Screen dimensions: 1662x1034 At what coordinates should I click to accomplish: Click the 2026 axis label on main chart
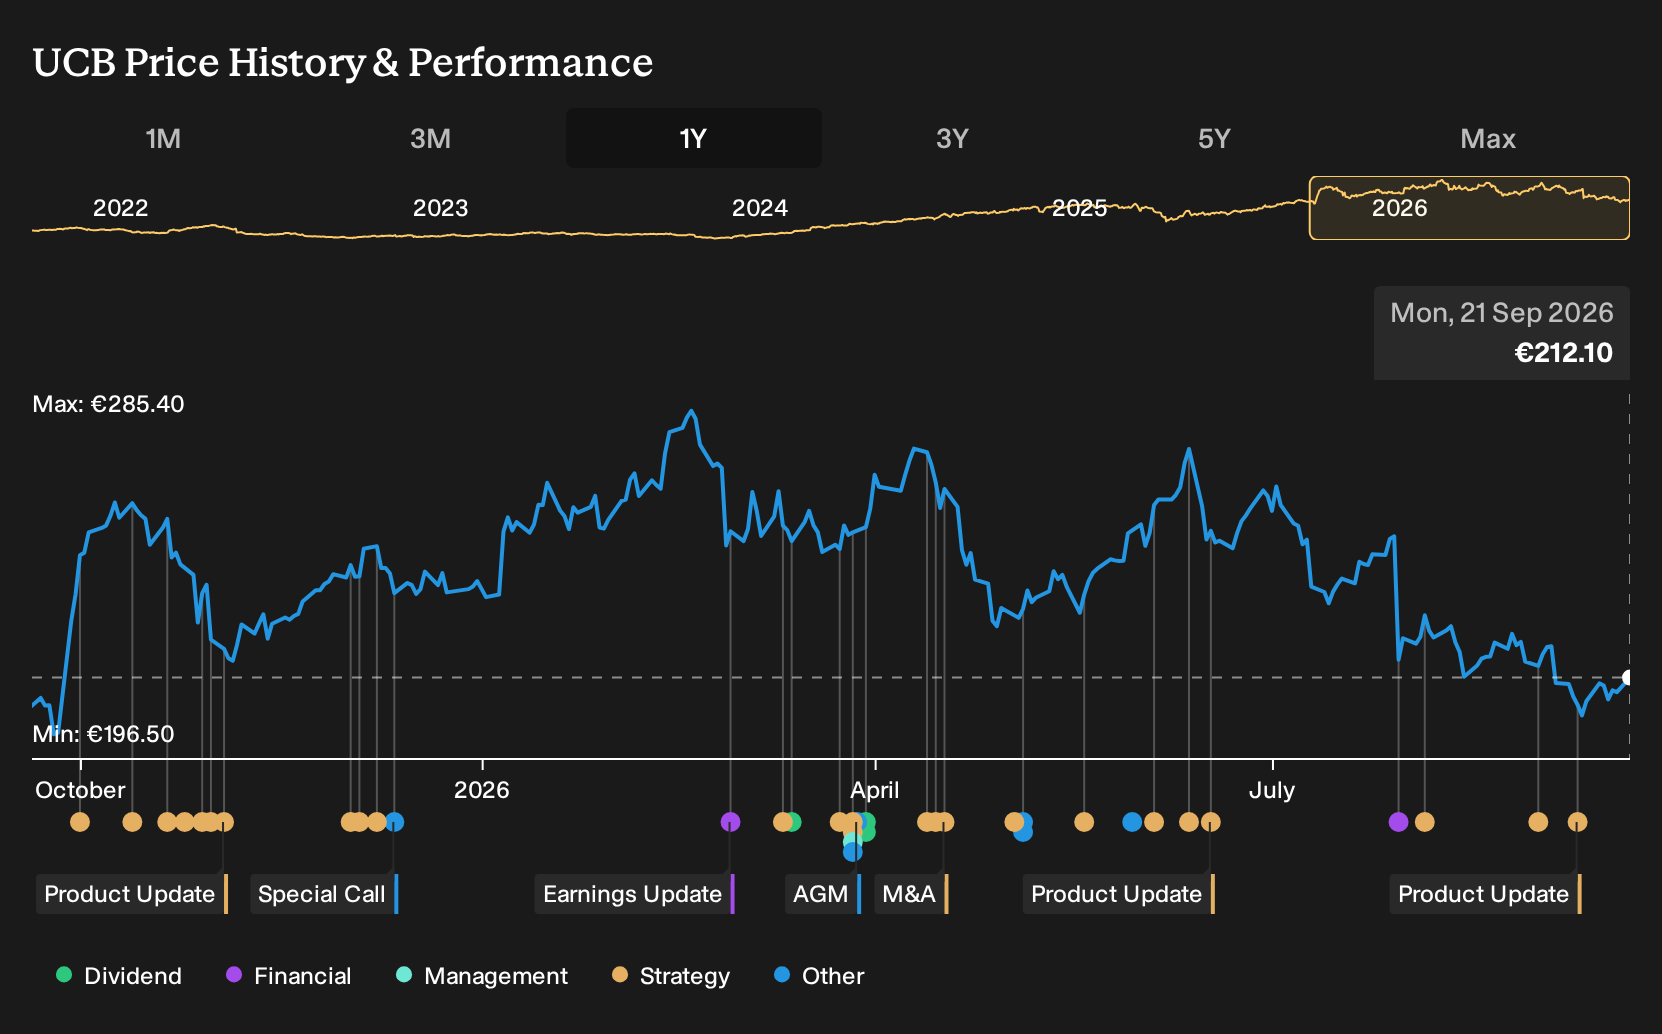[481, 790]
